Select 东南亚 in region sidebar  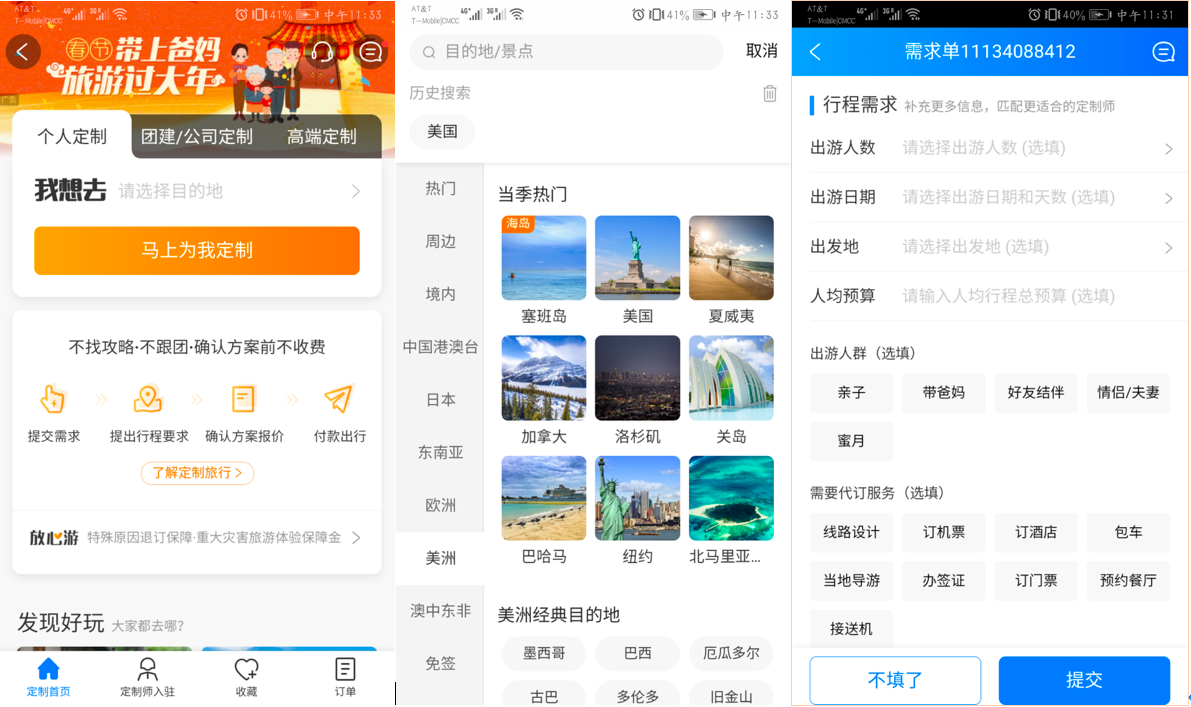[440, 453]
